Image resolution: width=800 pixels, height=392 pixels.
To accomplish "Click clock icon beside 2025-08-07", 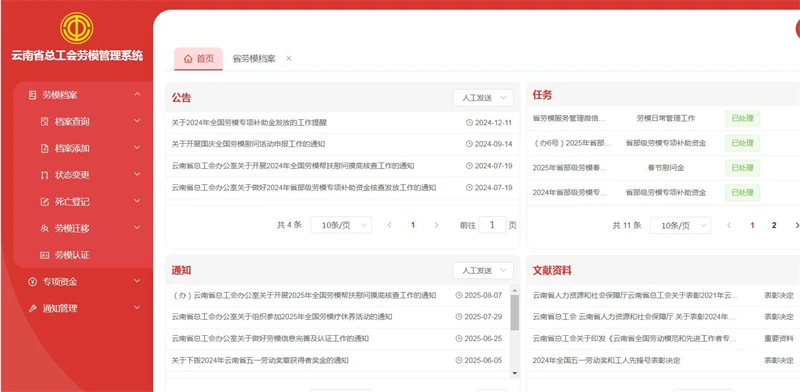I will 459,295.
